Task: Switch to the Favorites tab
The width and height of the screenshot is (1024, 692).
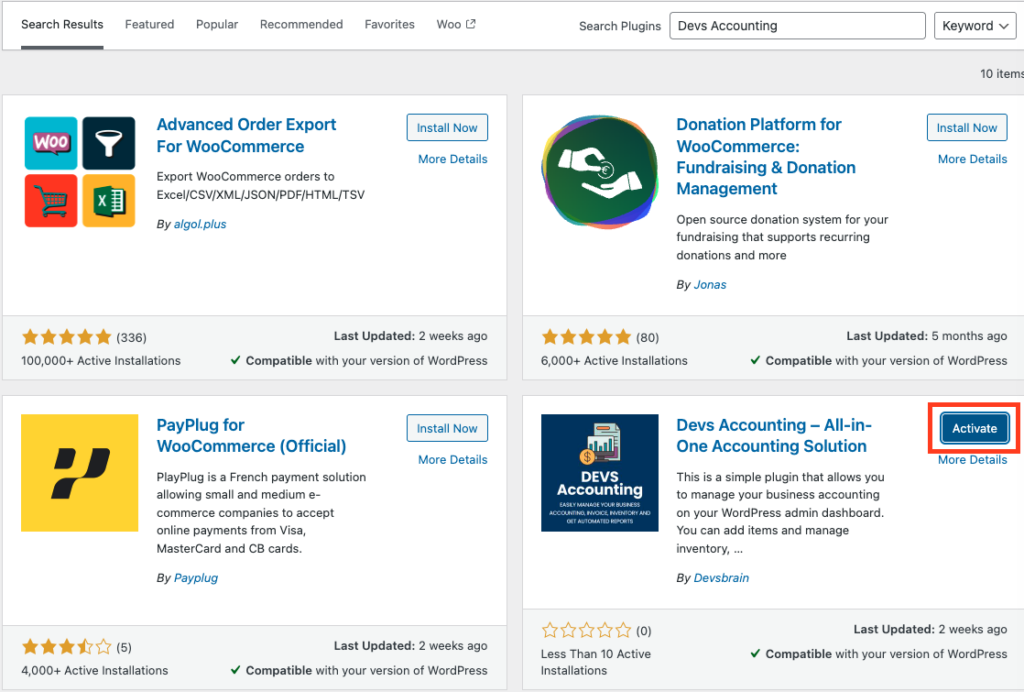Action: tap(389, 24)
